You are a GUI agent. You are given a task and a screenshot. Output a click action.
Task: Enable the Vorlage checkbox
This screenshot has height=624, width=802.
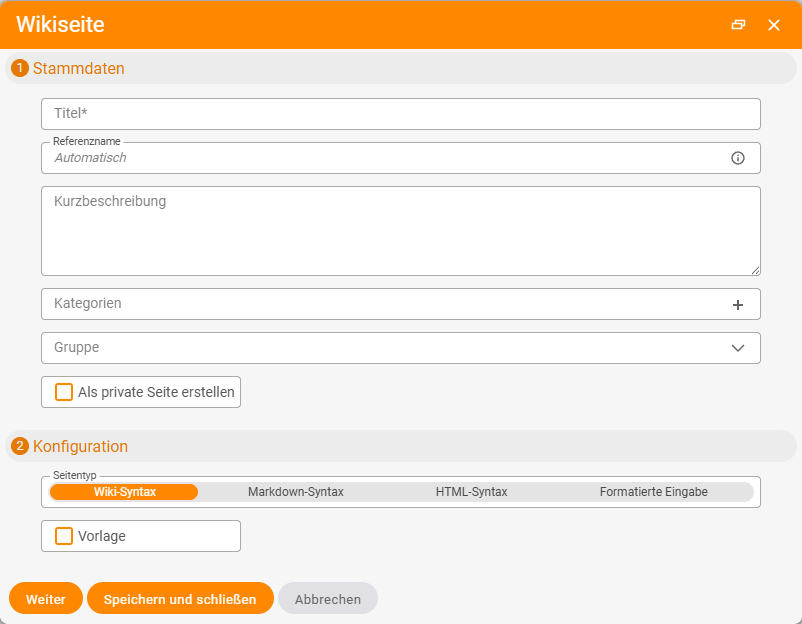coord(64,536)
